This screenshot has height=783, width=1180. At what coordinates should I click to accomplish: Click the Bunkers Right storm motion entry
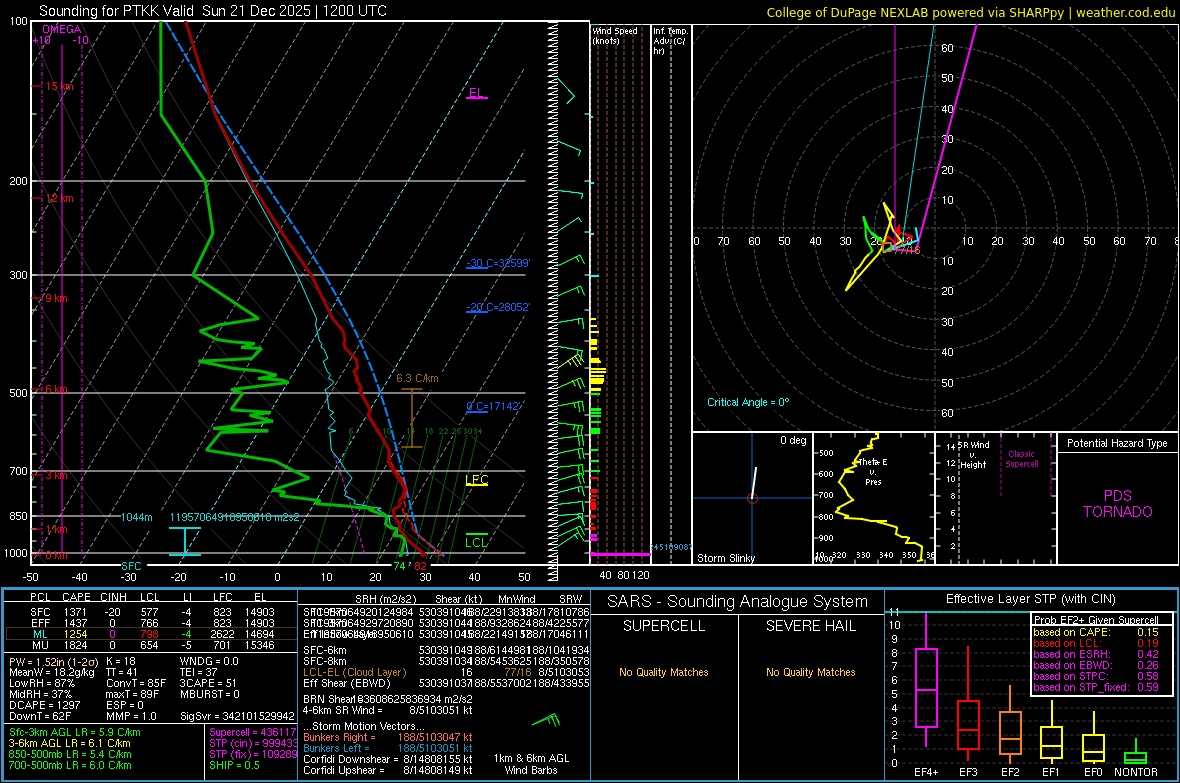(x=388, y=737)
